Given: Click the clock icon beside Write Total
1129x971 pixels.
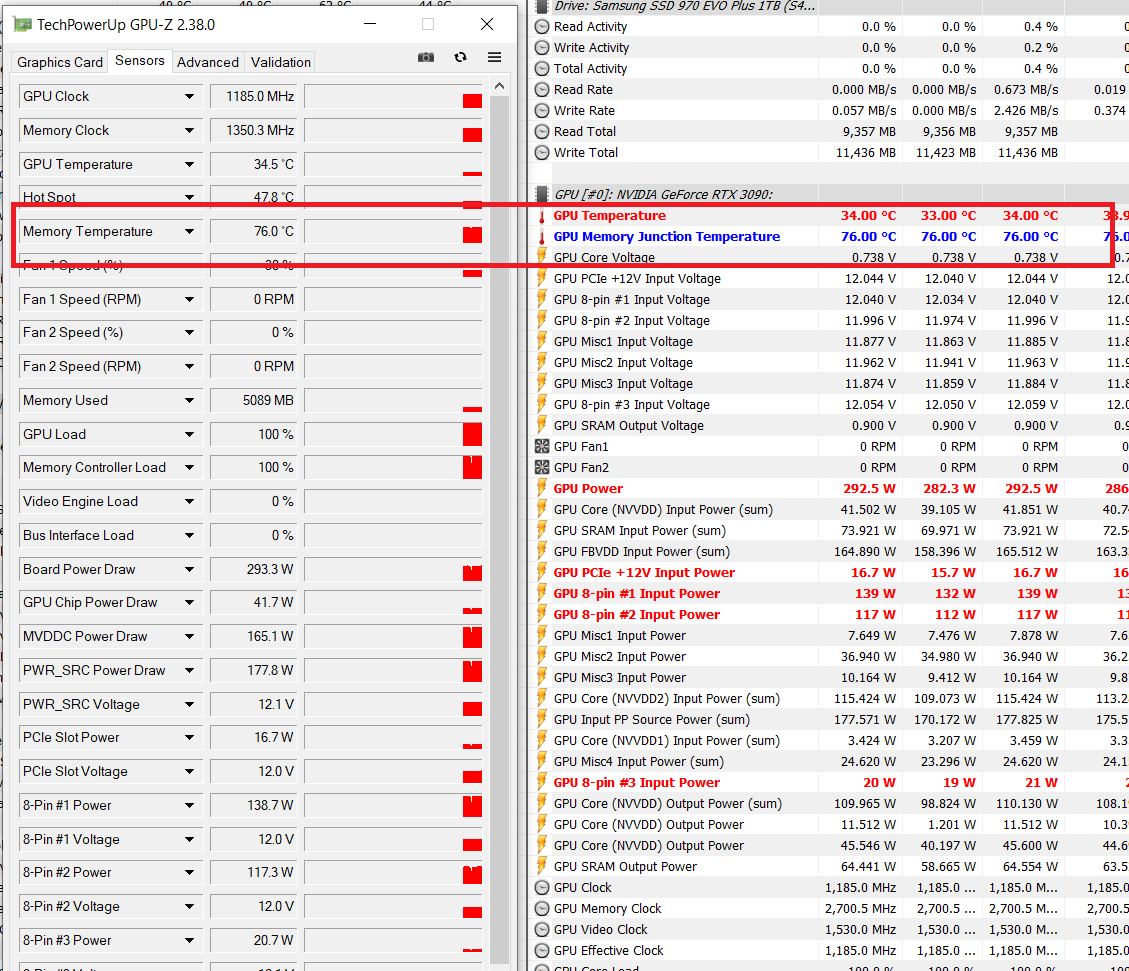Looking at the screenshot, I should (542, 153).
